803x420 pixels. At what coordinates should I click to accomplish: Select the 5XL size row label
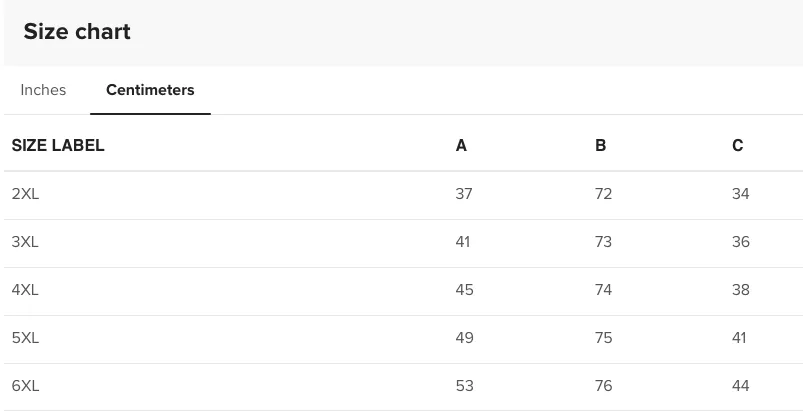25,338
